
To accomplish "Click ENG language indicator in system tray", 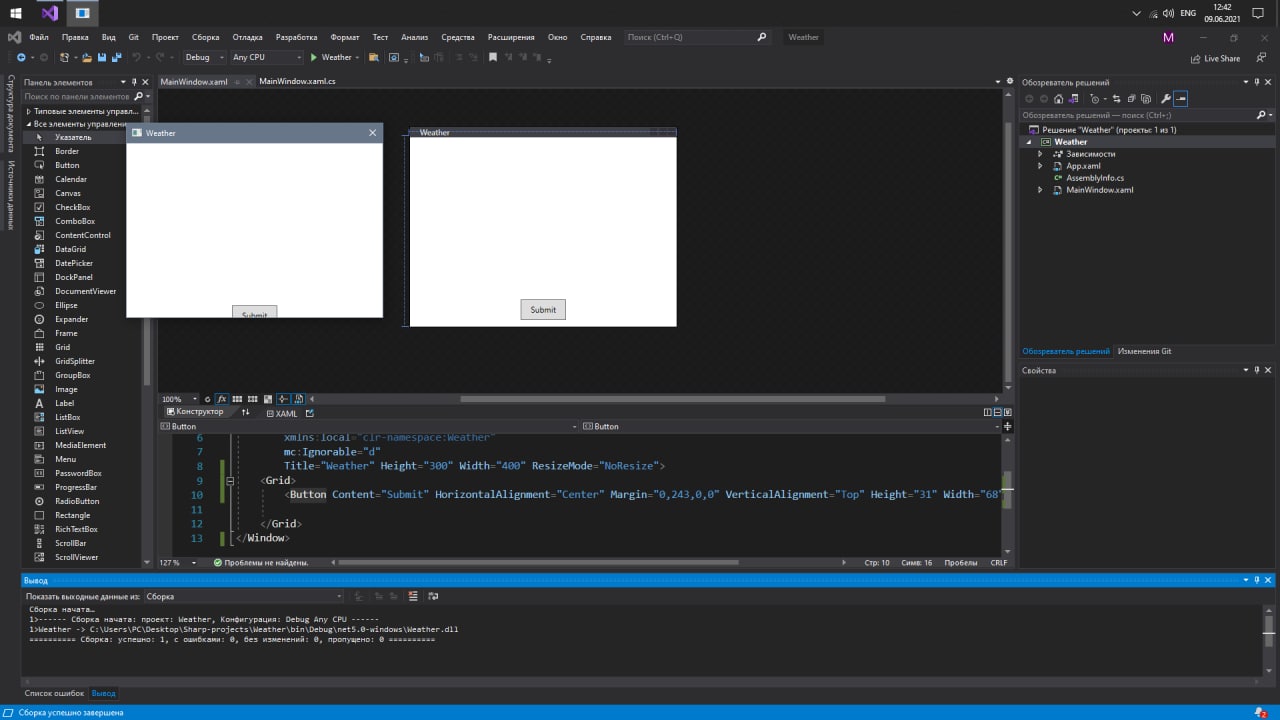I will click(1188, 13).
